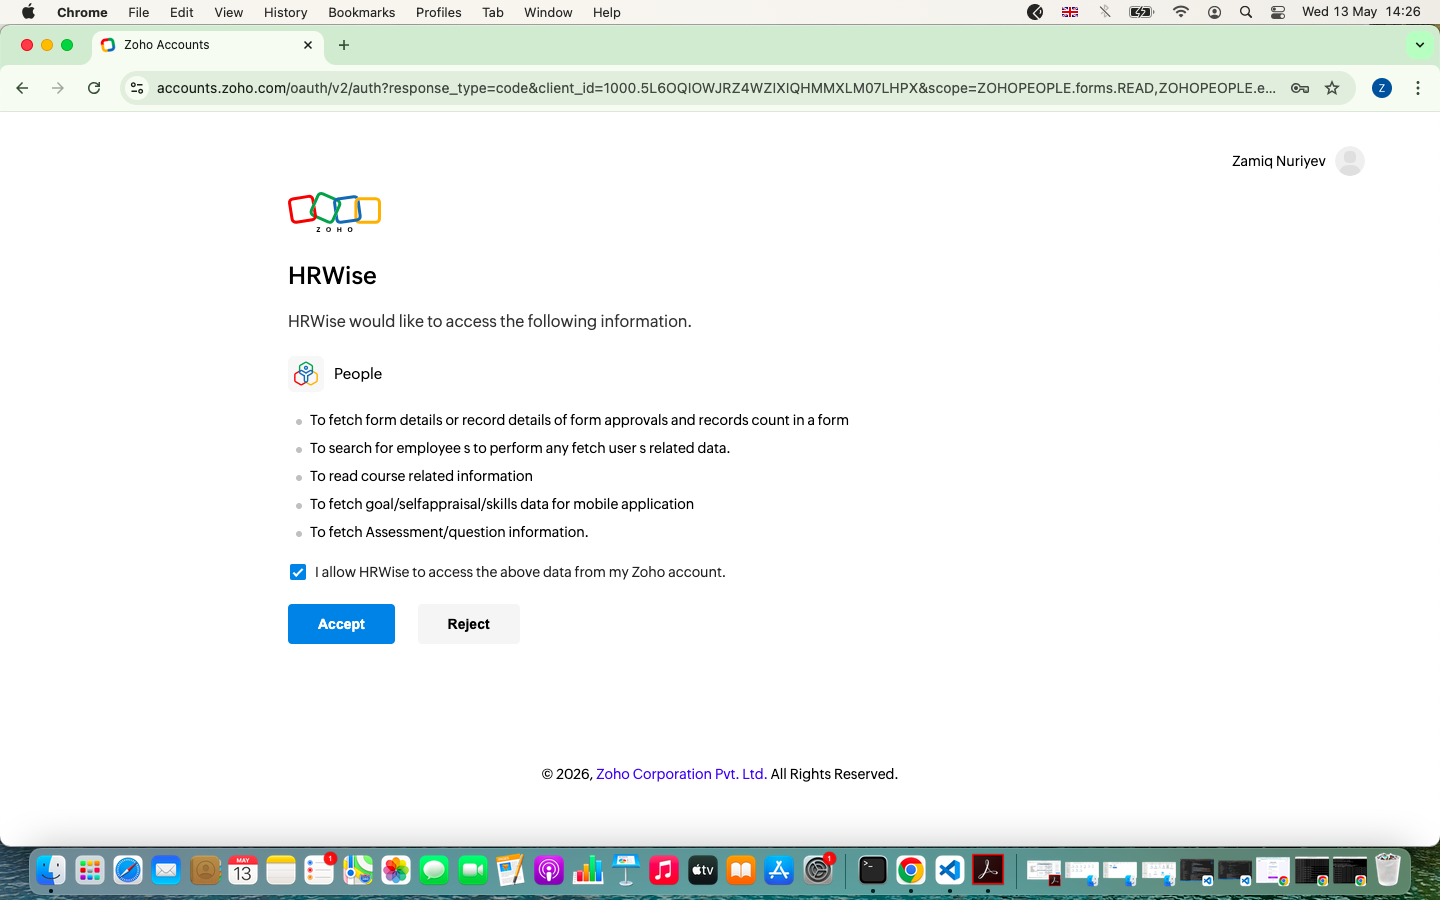Open the Chrome menu in menu bar
1440x900 pixels.
pyautogui.click(x=82, y=12)
